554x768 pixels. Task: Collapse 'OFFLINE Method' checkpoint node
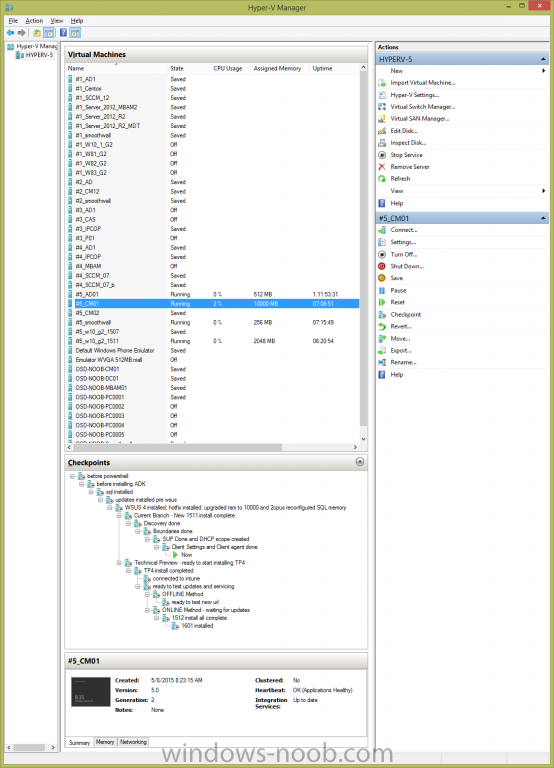pos(147,594)
